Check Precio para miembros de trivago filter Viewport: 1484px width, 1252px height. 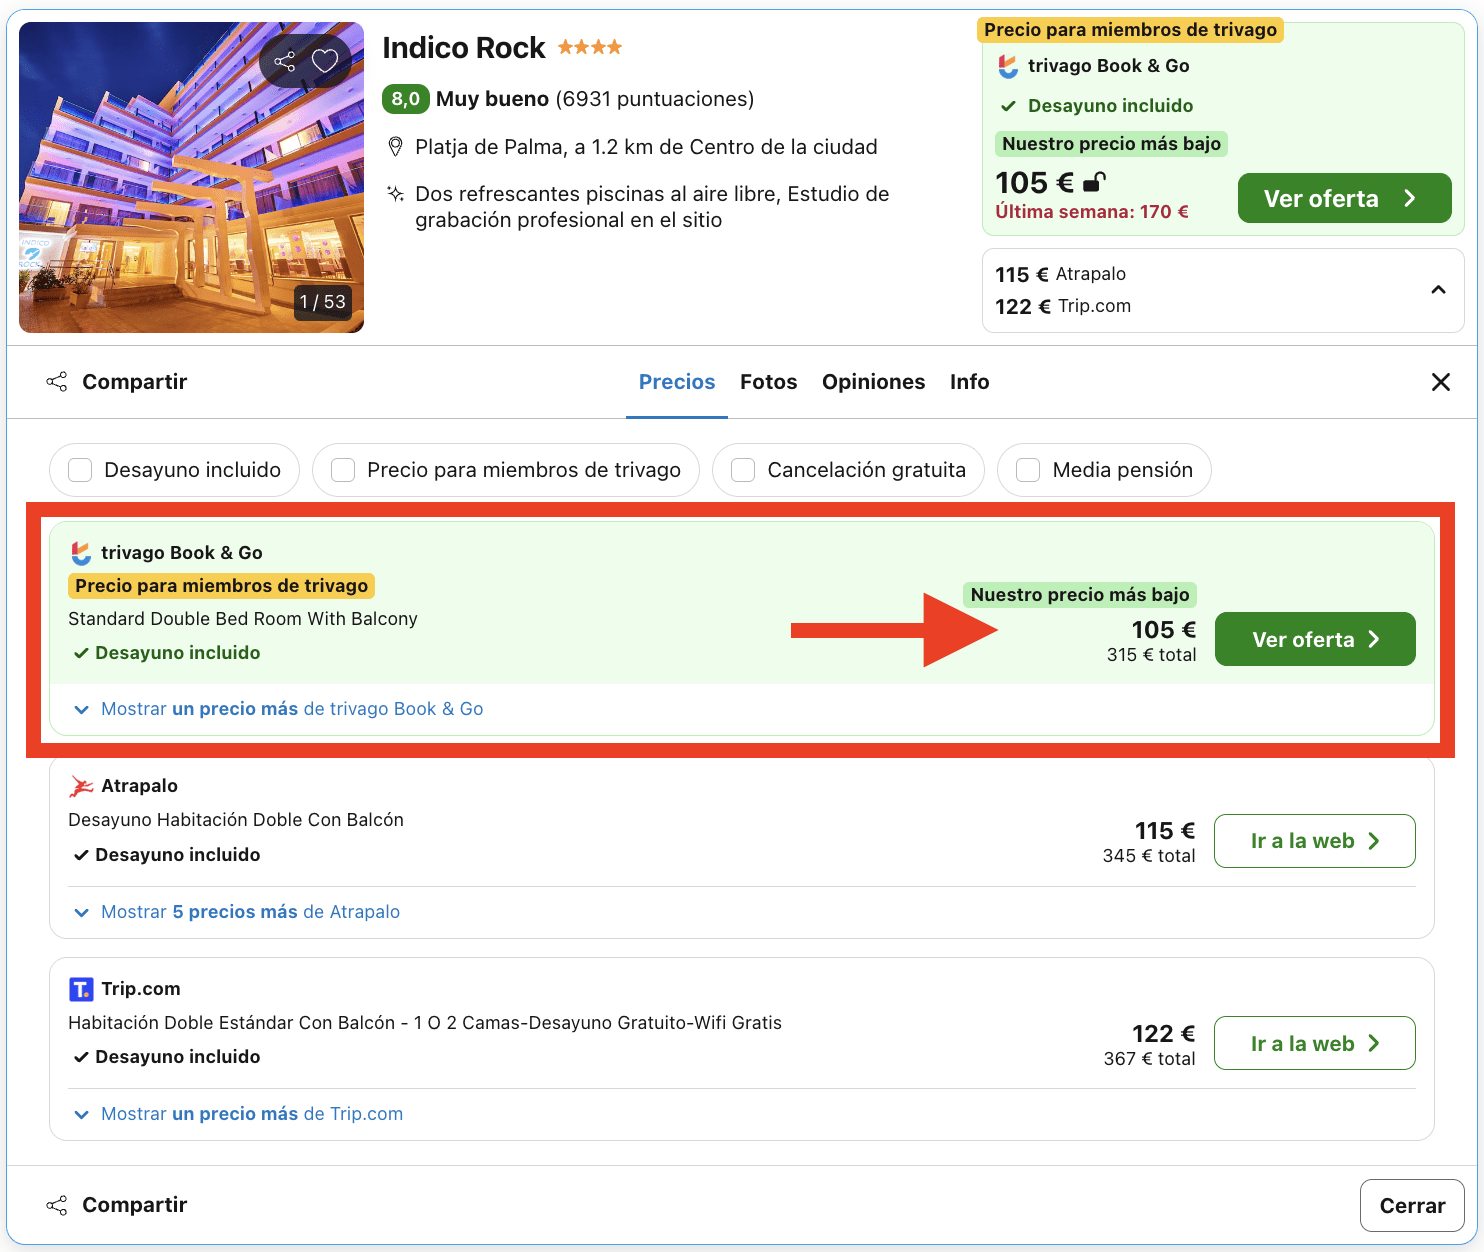(x=343, y=470)
